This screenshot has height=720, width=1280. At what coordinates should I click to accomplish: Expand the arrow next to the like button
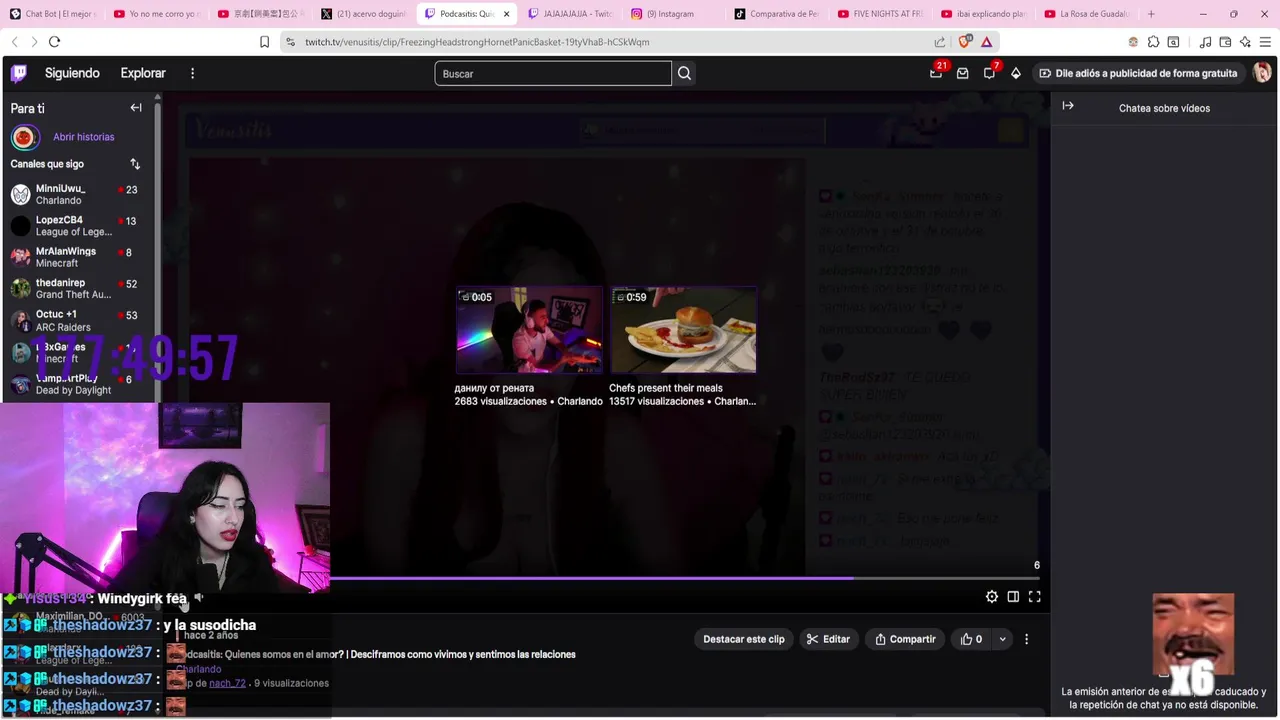click(1002, 639)
